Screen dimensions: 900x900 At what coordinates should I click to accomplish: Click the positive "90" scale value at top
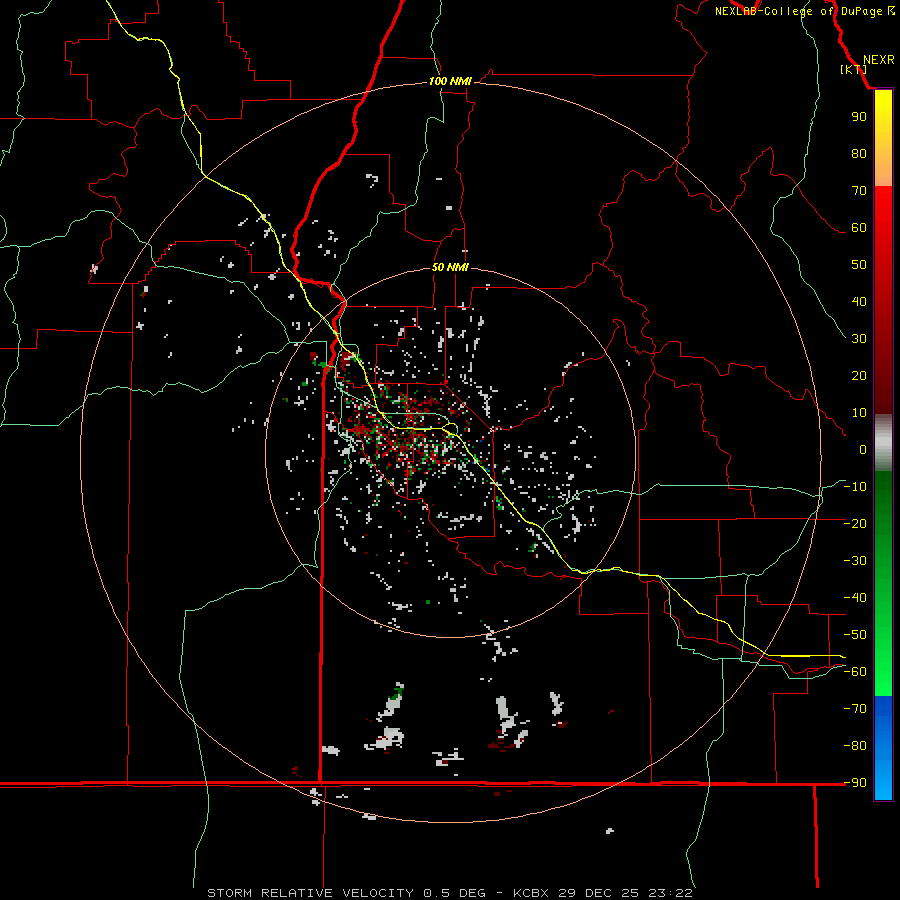(859, 117)
